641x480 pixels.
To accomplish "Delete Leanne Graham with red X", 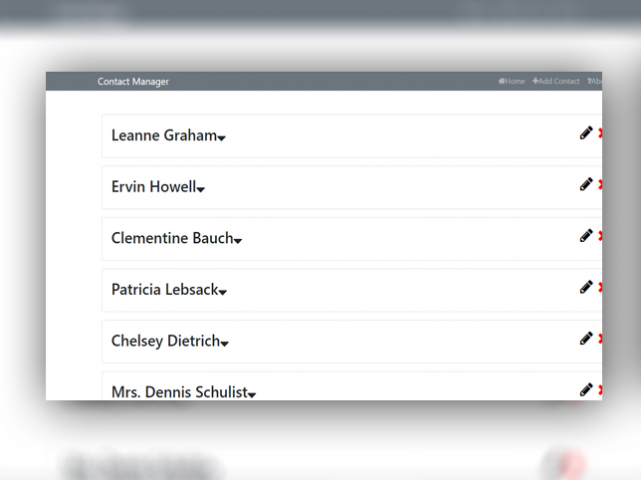I will 600,133.
